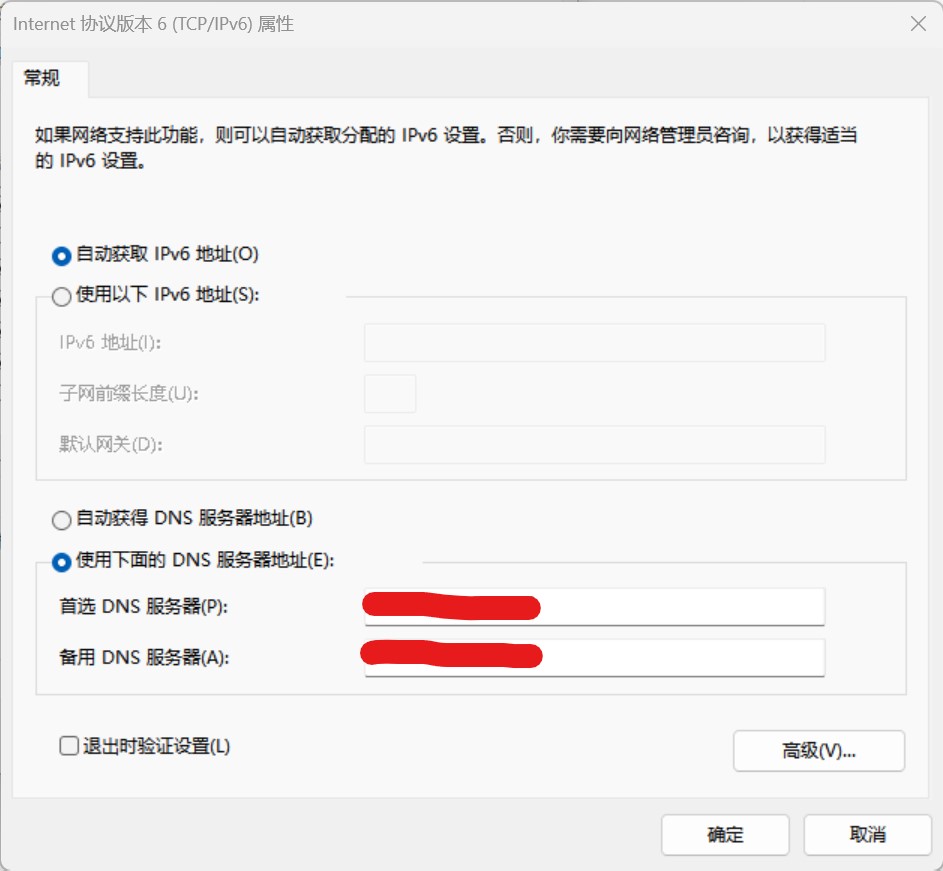This screenshot has width=943, height=871.
Task: Close the IPv6 properties dialog window
Action: 915,23
